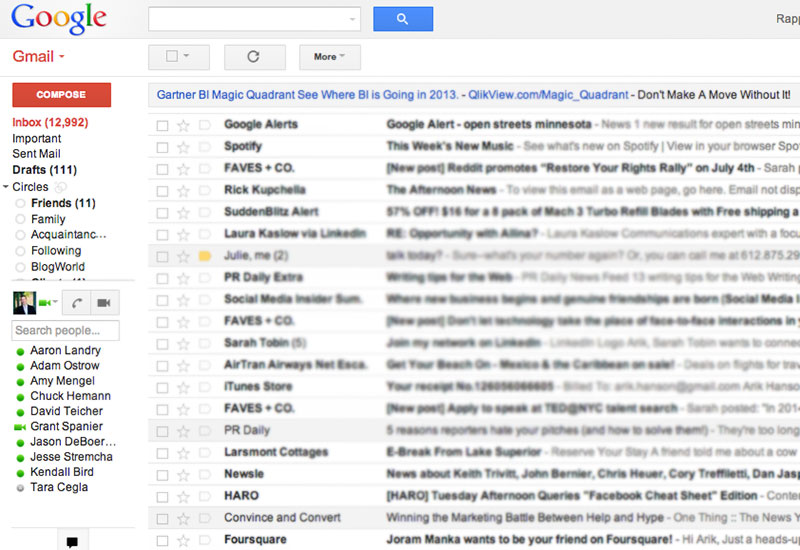
Task: Star the Google Alerts email
Action: pyautogui.click(x=183, y=125)
